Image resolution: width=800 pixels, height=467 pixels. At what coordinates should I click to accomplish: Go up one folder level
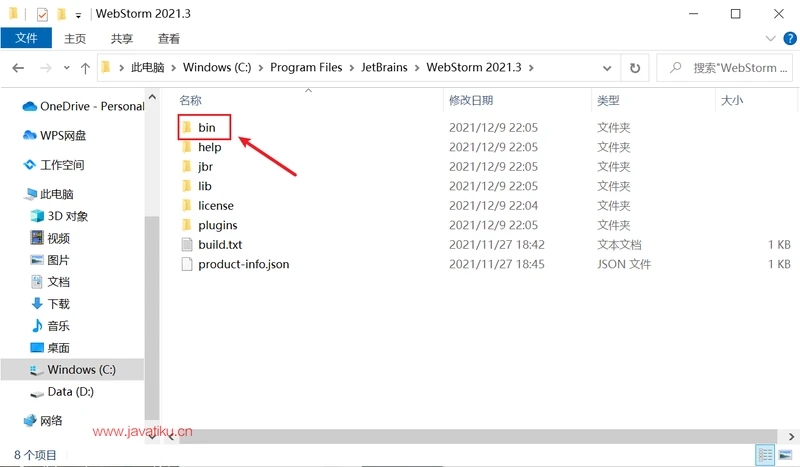click(x=85, y=68)
